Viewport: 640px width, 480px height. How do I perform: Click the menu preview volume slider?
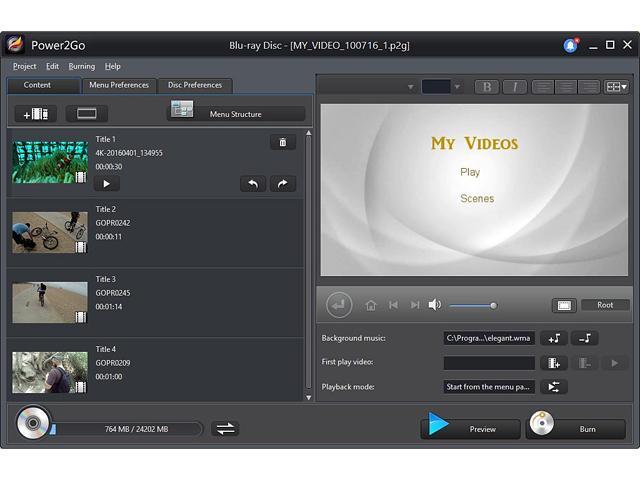click(x=472, y=305)
